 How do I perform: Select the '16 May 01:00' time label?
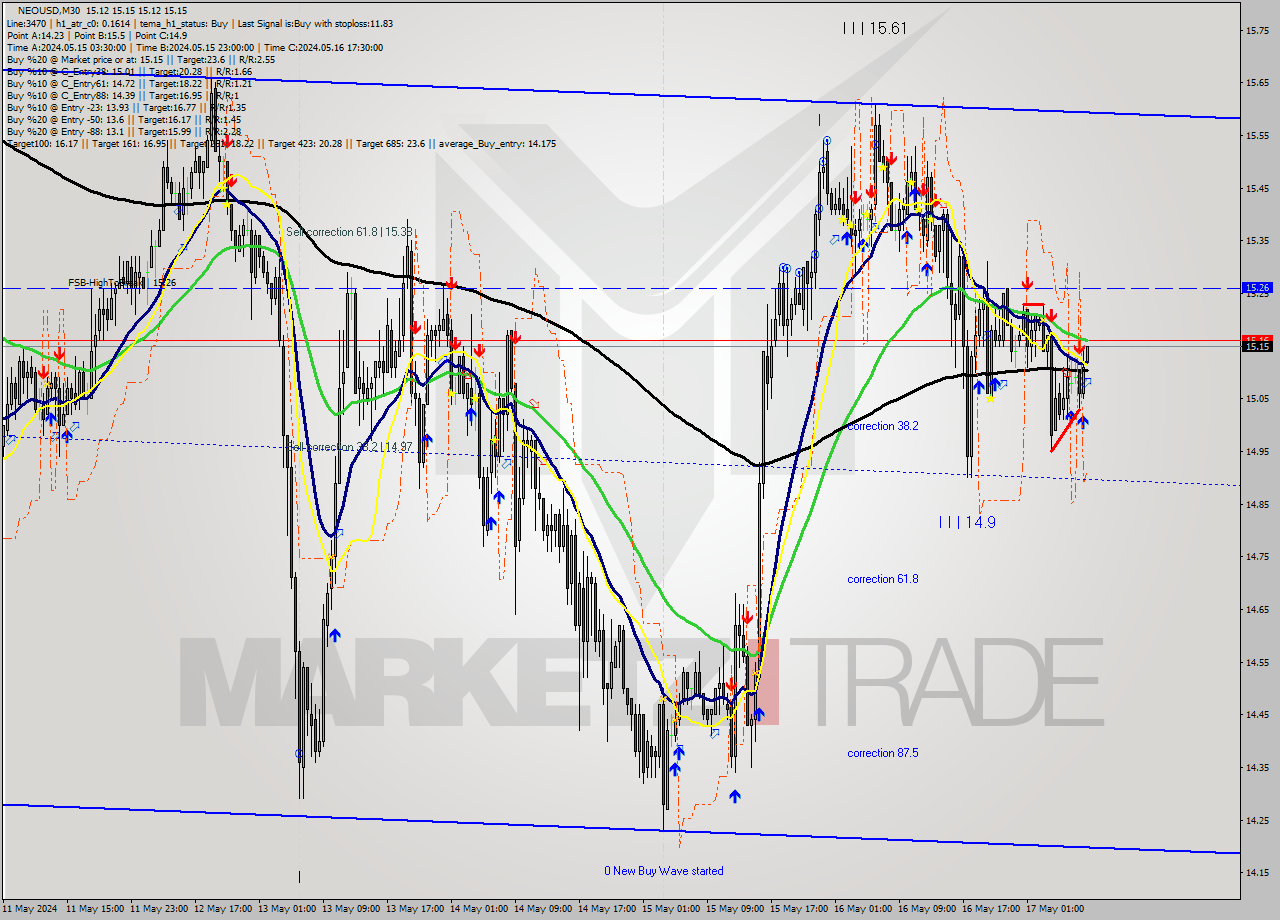tap(863, 909)
